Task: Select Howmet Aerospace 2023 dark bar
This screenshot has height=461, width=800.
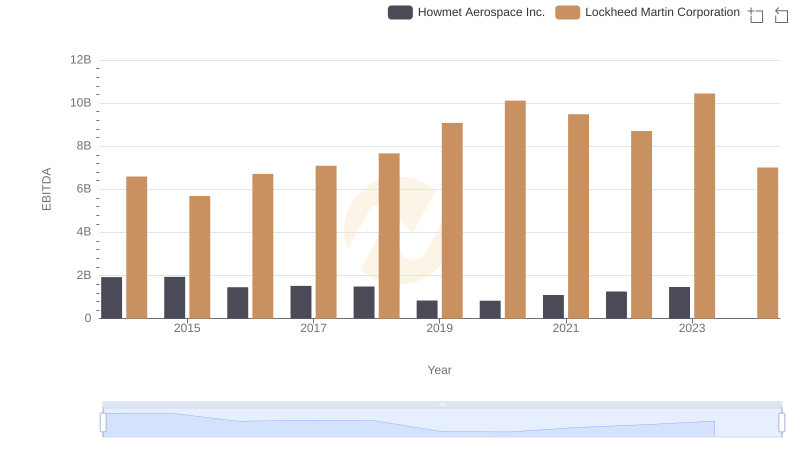Action: click(x=679, y=303)
